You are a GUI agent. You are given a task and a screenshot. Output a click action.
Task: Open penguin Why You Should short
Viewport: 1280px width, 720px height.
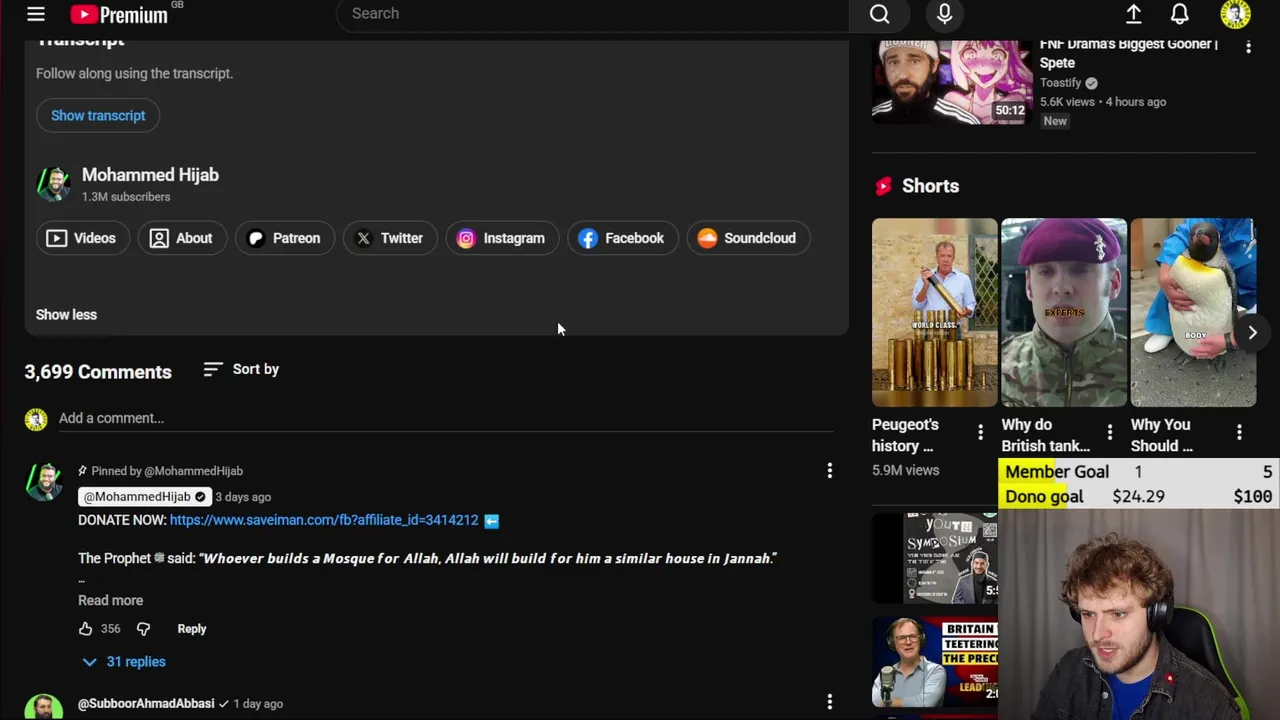click(1193, 312)
